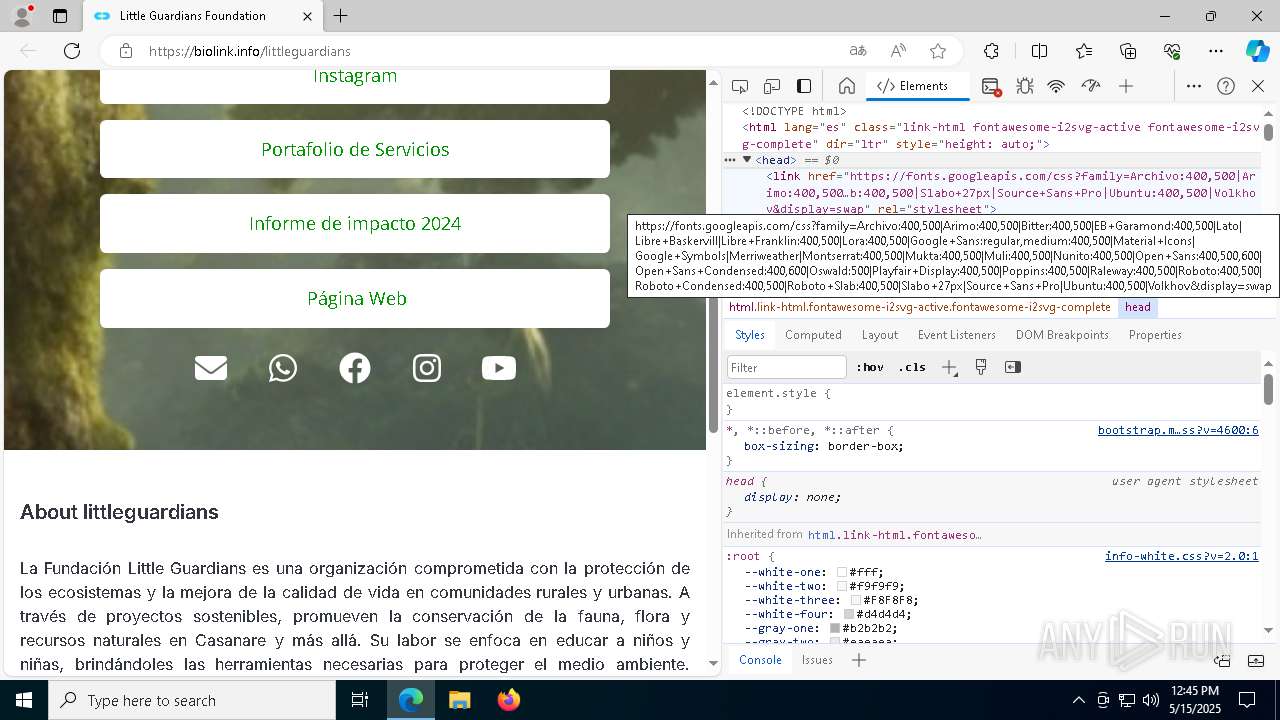Image resolution: width=1280 pixels, height=720 pixels.
Task: Open the Sources debugger bug icon
Action: point(1024,86)
